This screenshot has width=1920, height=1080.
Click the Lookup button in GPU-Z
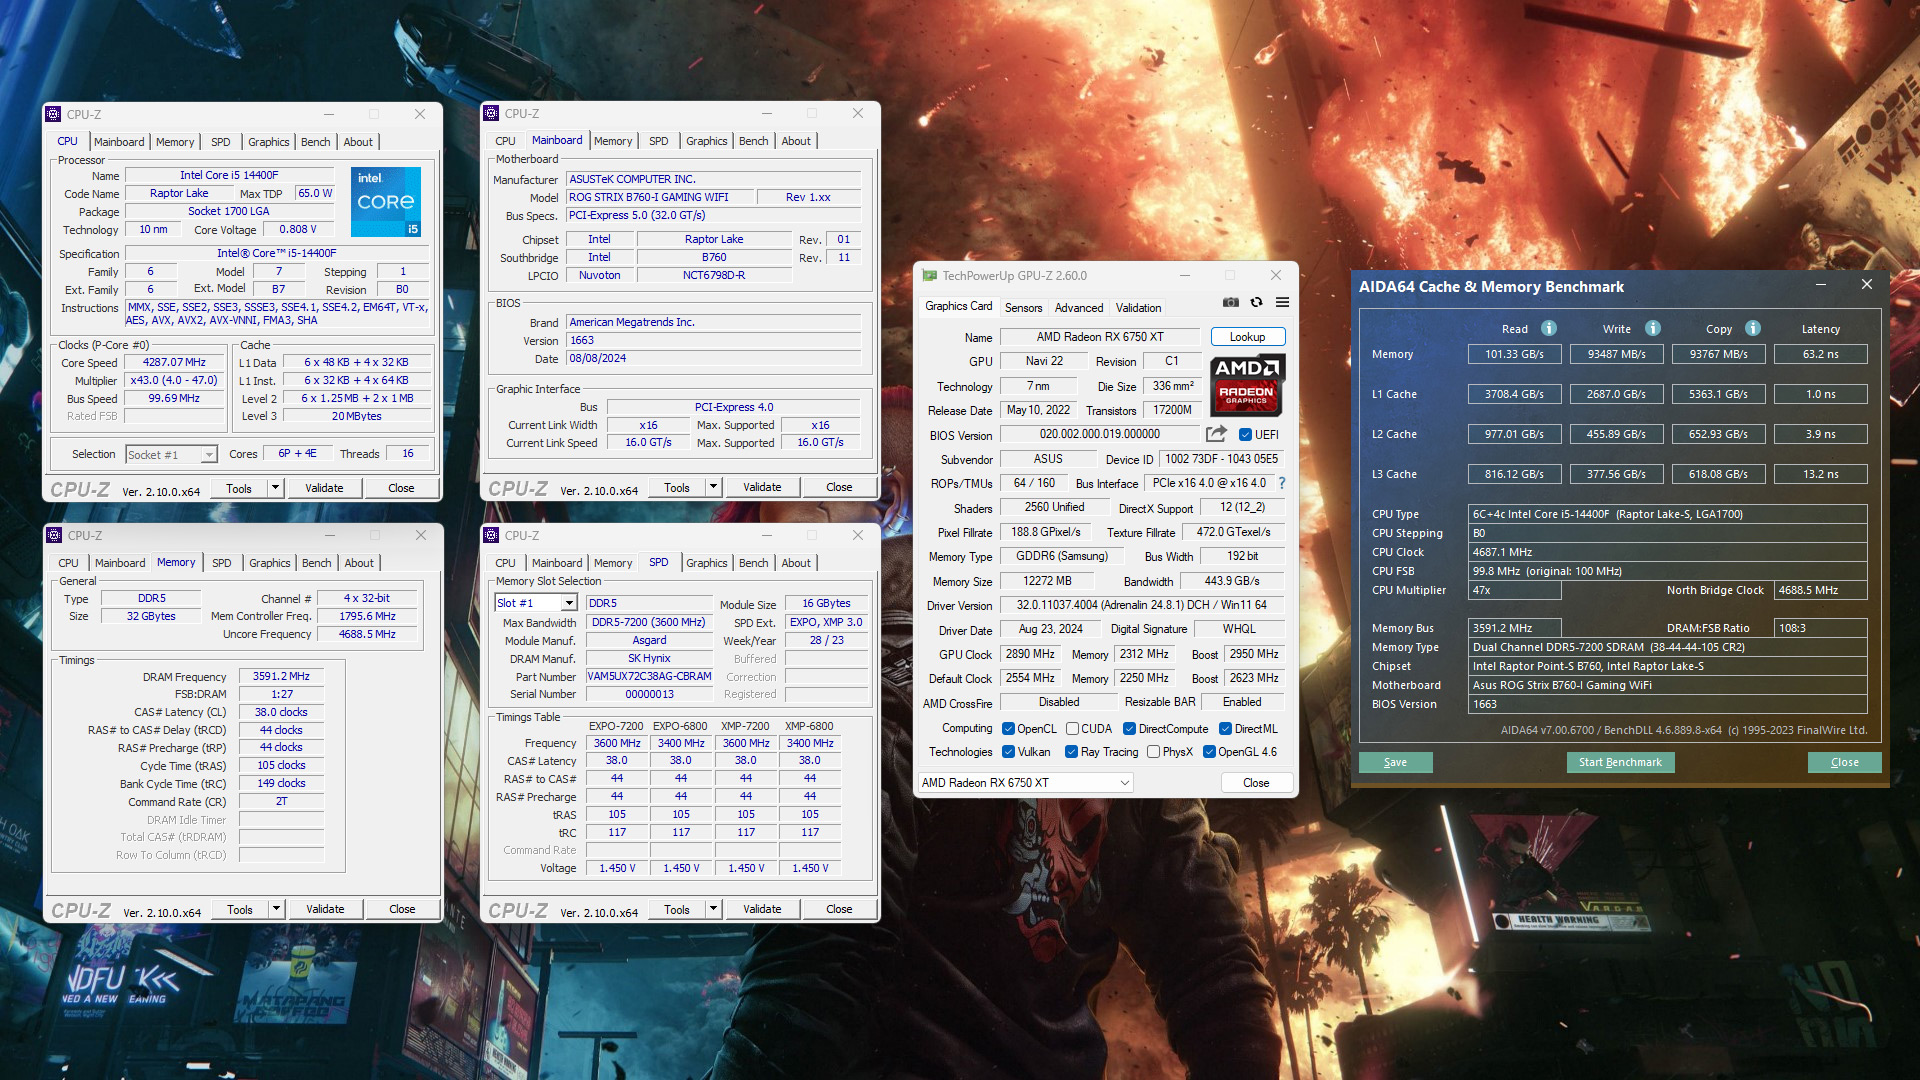coord(1247,337)
